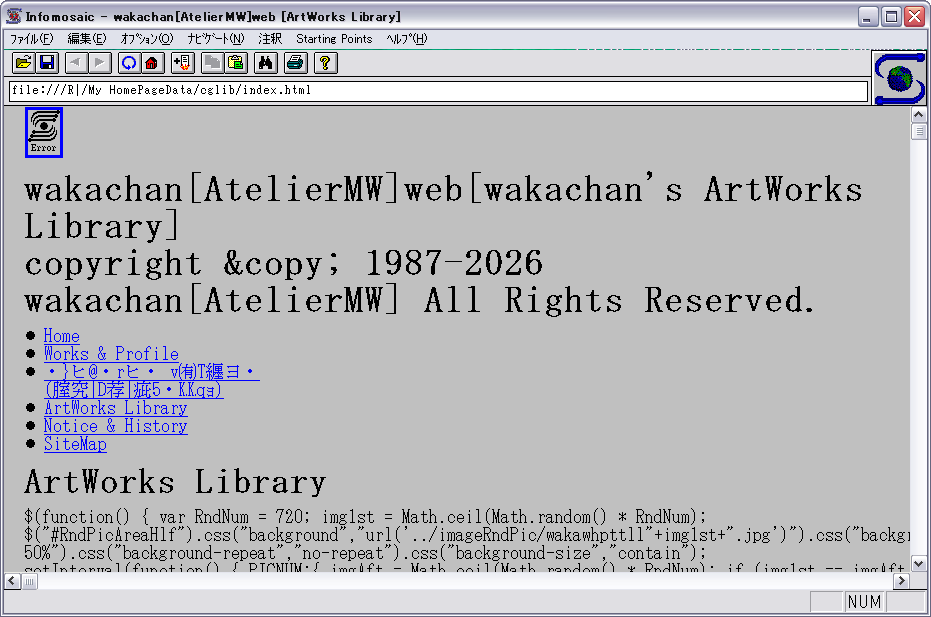
Task: Click the NUM indicator in status bar
Action: point(864,602)
